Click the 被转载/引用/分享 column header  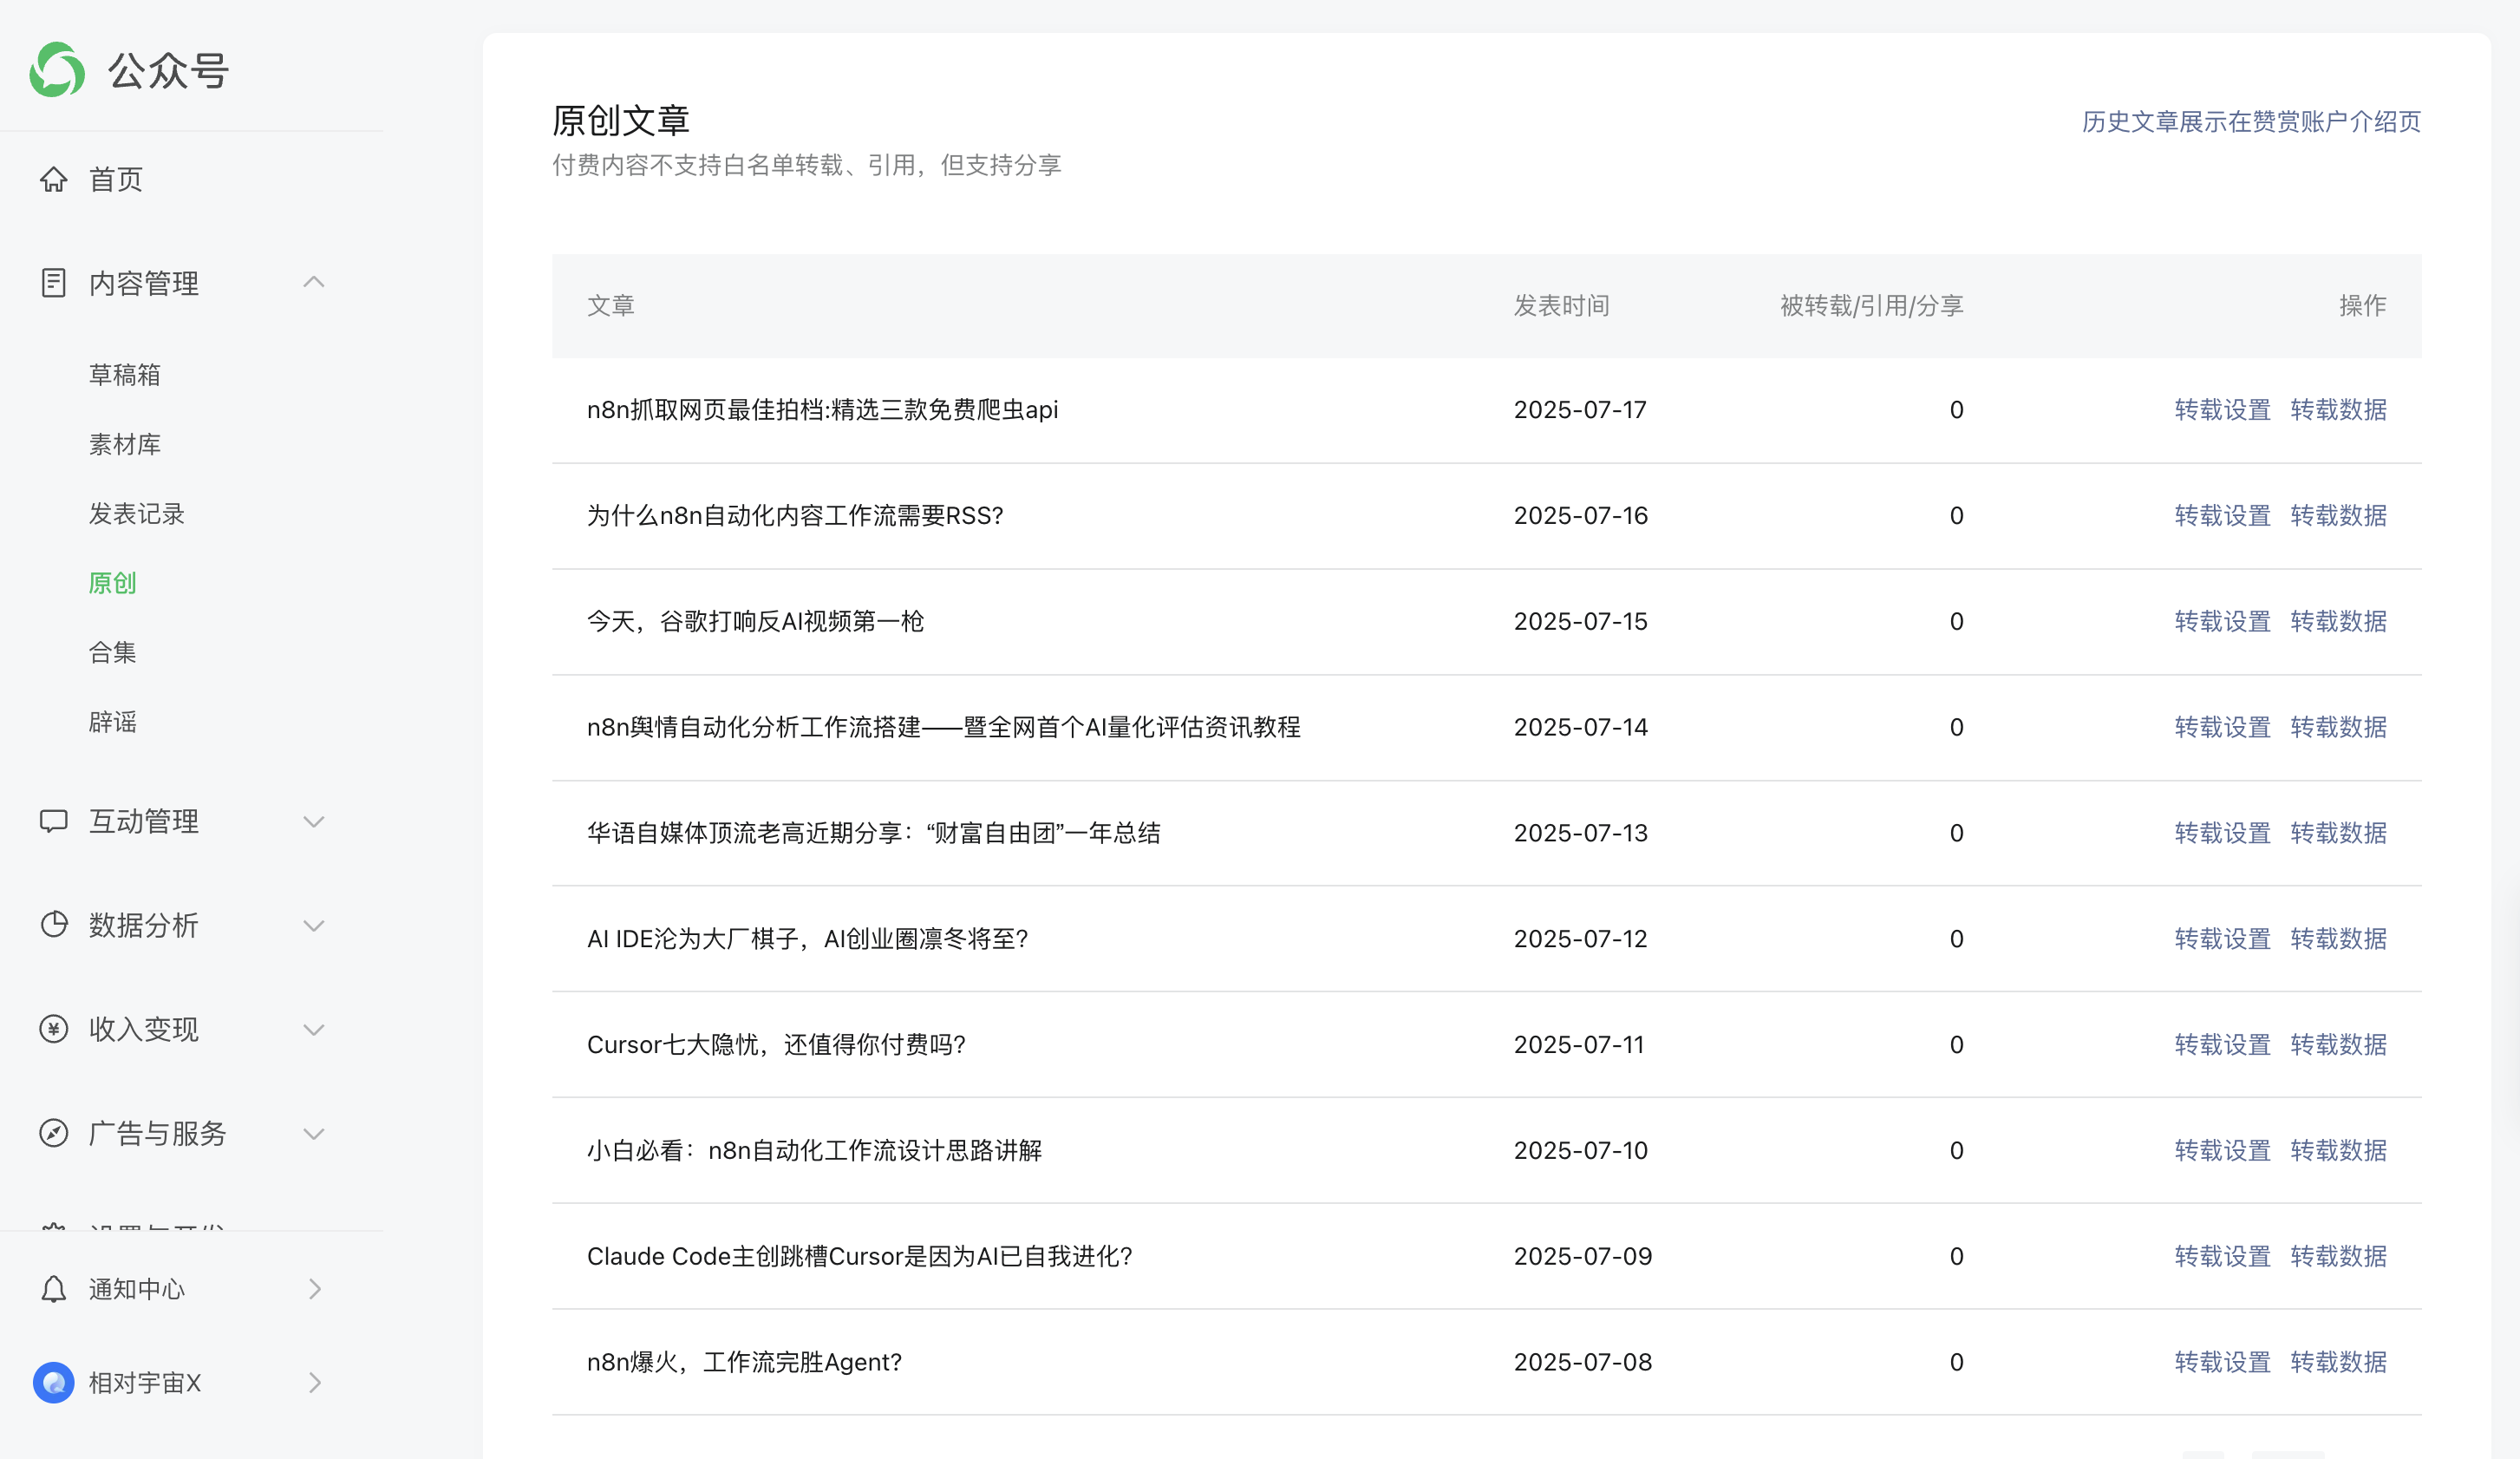(x=1871, y=305)
